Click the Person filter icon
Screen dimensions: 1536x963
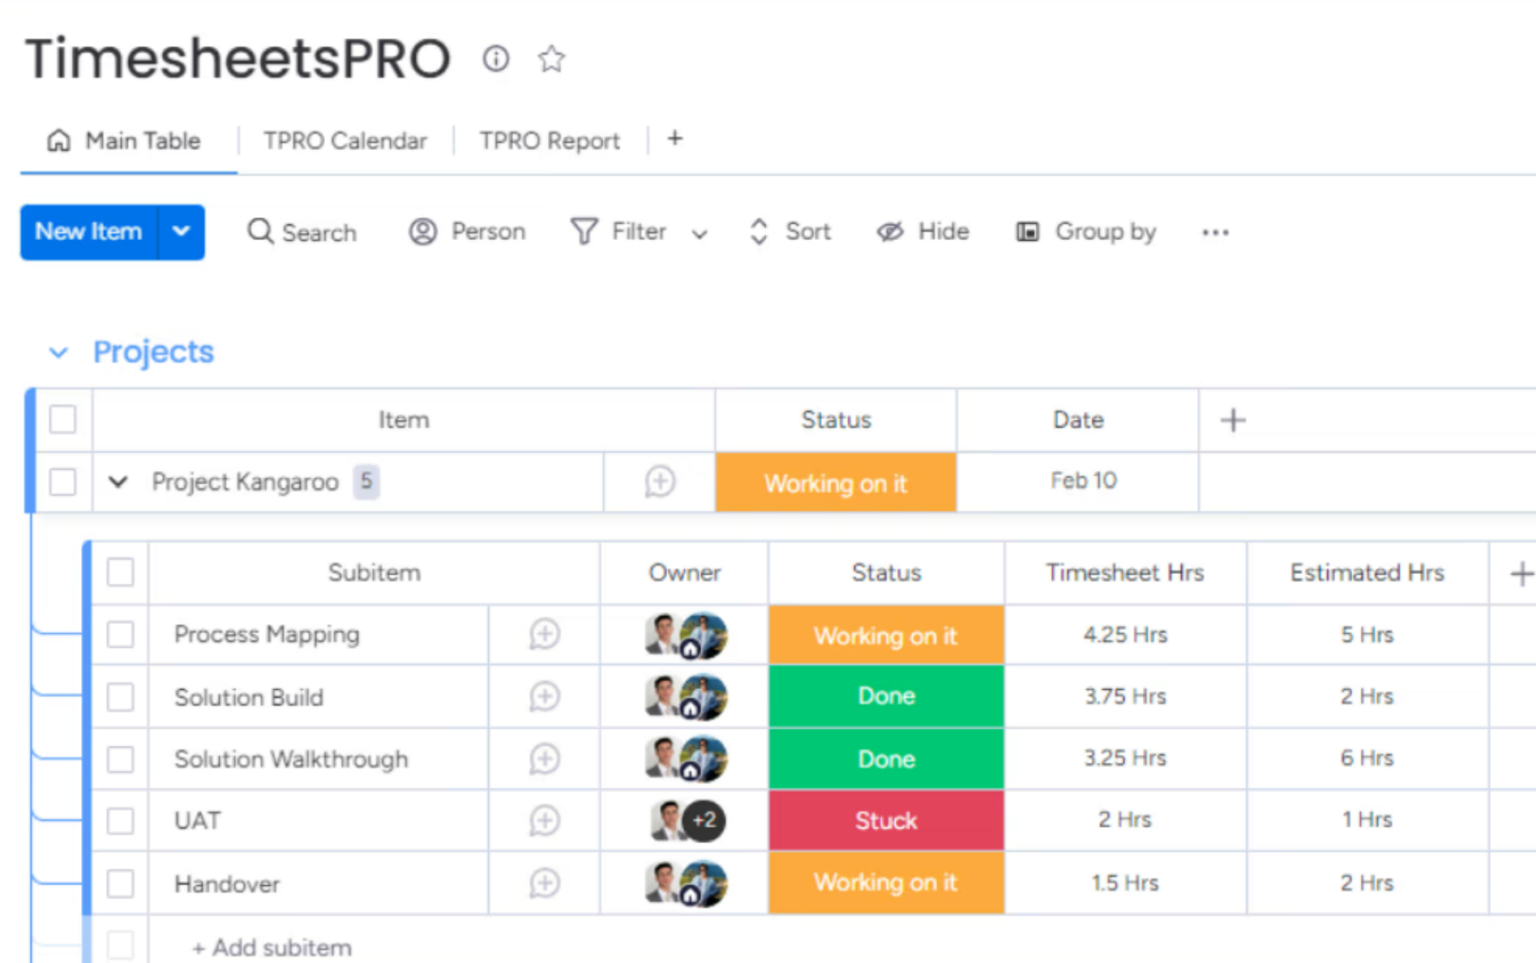[x=424, y=232]
